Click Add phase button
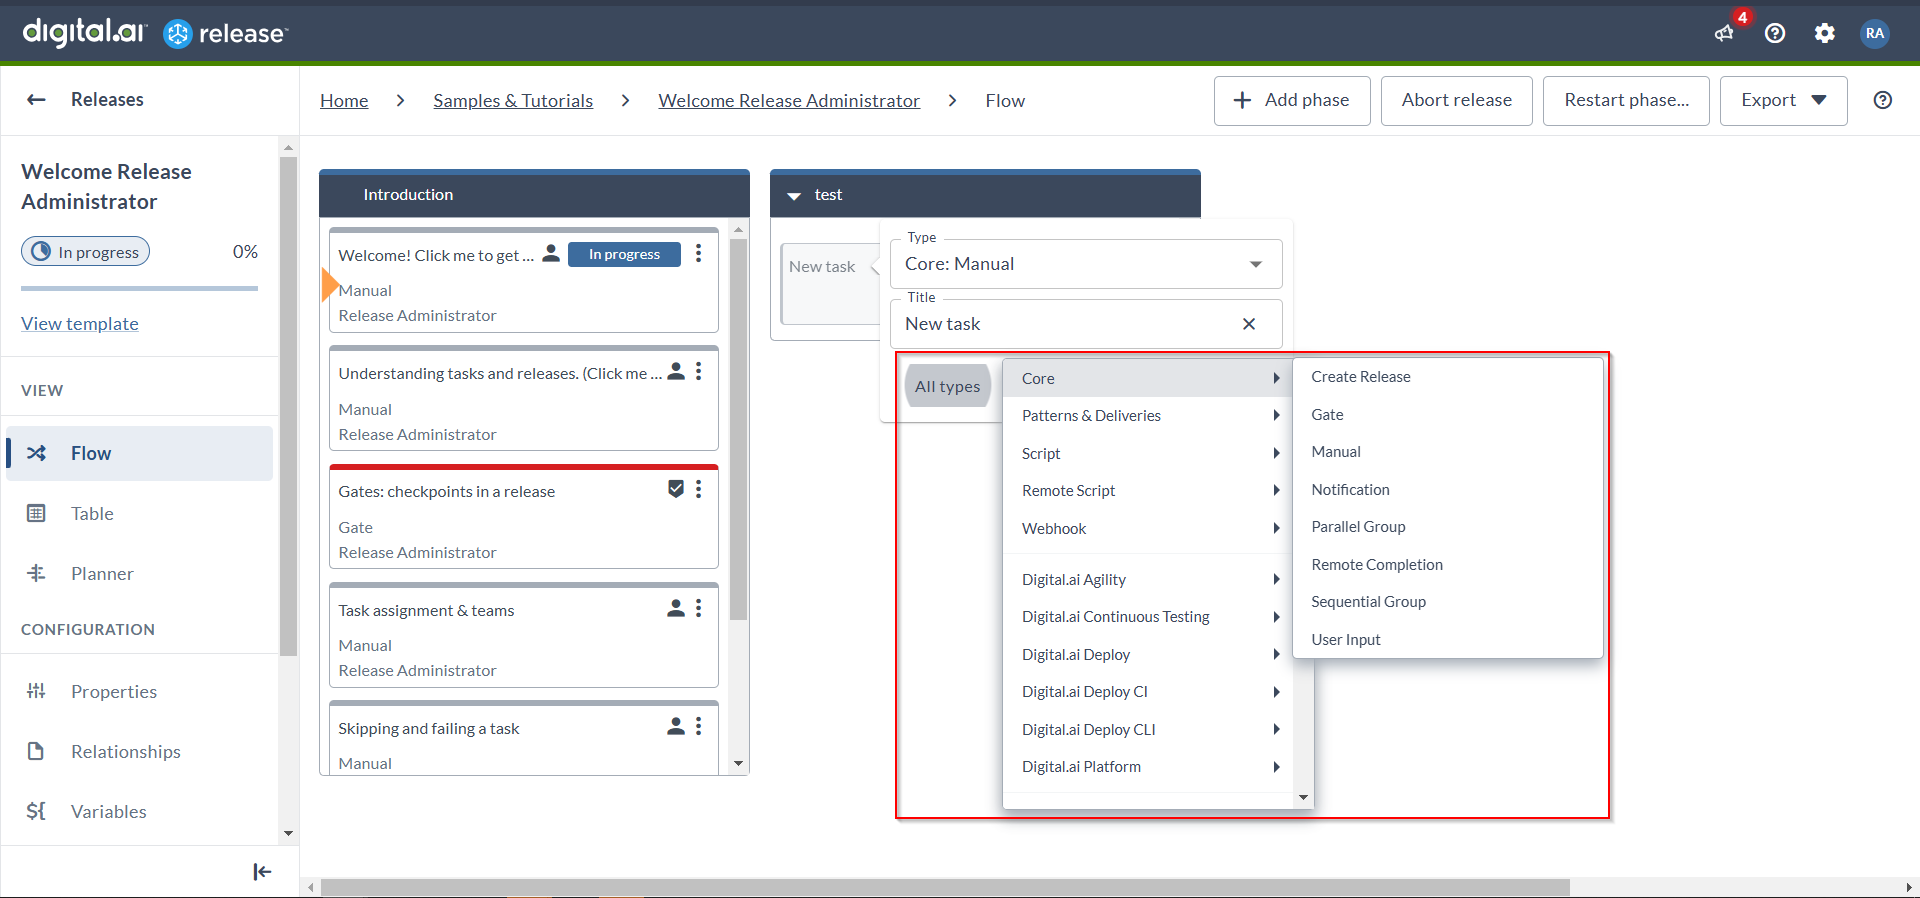 [1292, 100]
